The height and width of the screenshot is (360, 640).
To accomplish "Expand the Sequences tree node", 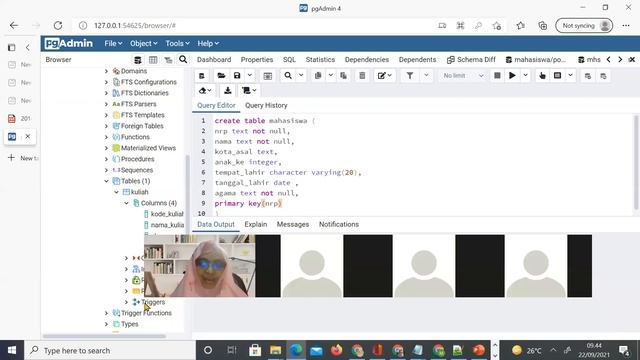I will [x=106, y=170].
